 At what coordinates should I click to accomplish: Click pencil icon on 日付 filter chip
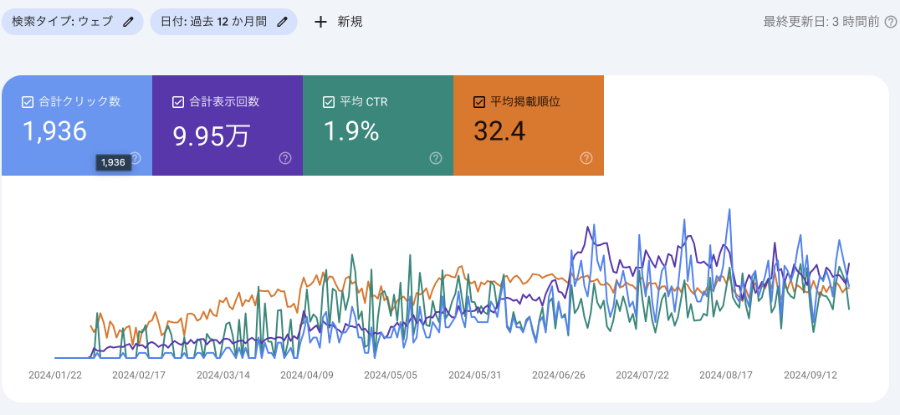point(283,21)
